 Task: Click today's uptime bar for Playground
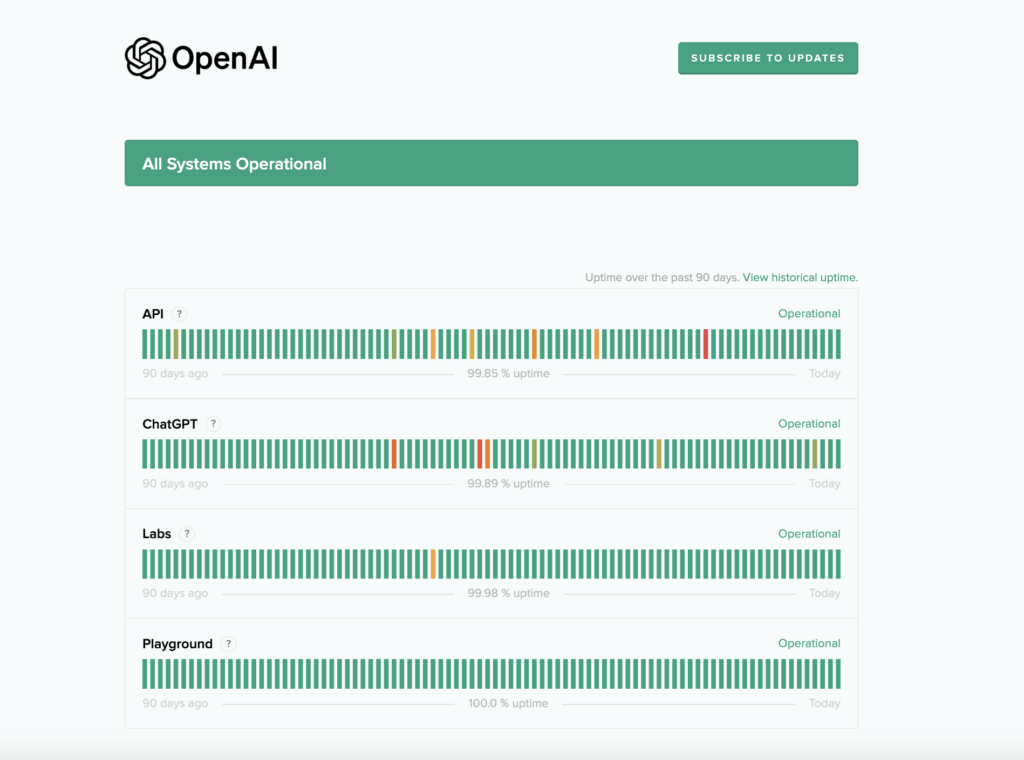coord(840,673)
